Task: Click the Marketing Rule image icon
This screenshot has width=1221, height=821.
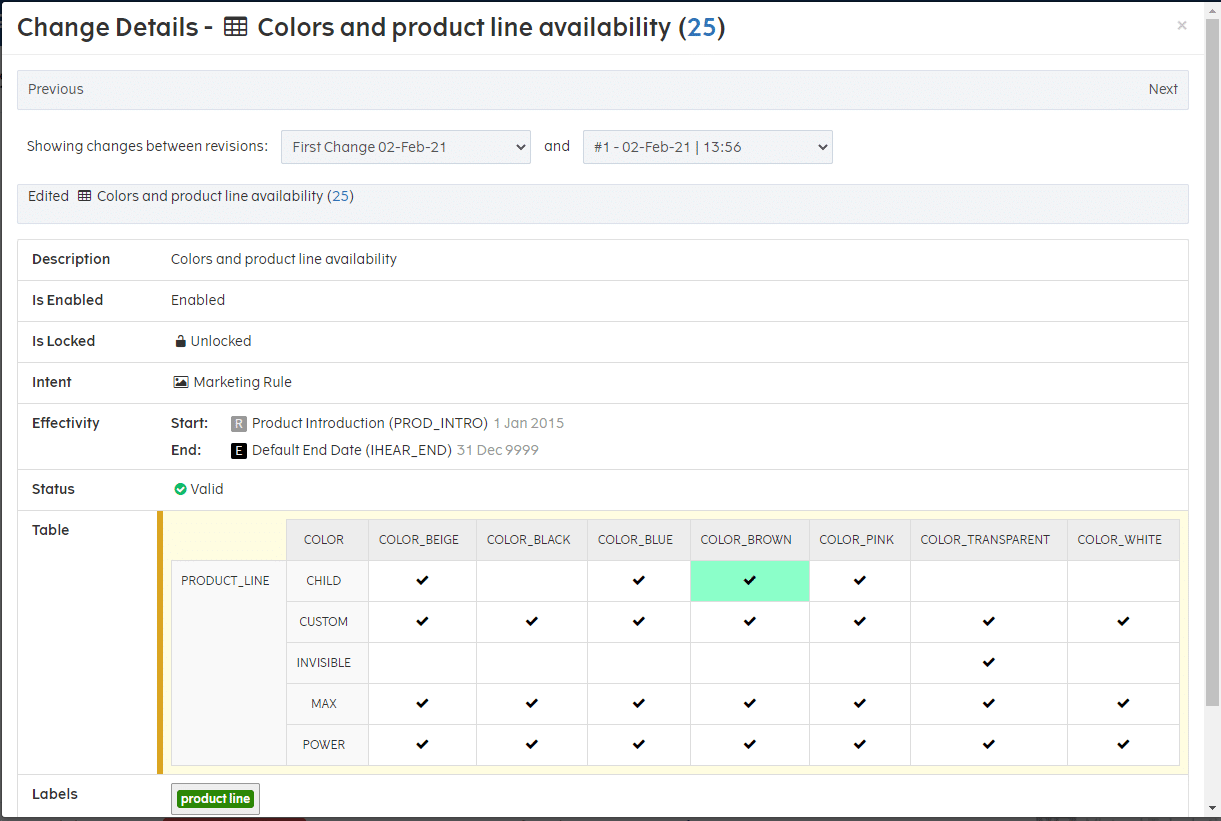Action: (x=180, y=382)
